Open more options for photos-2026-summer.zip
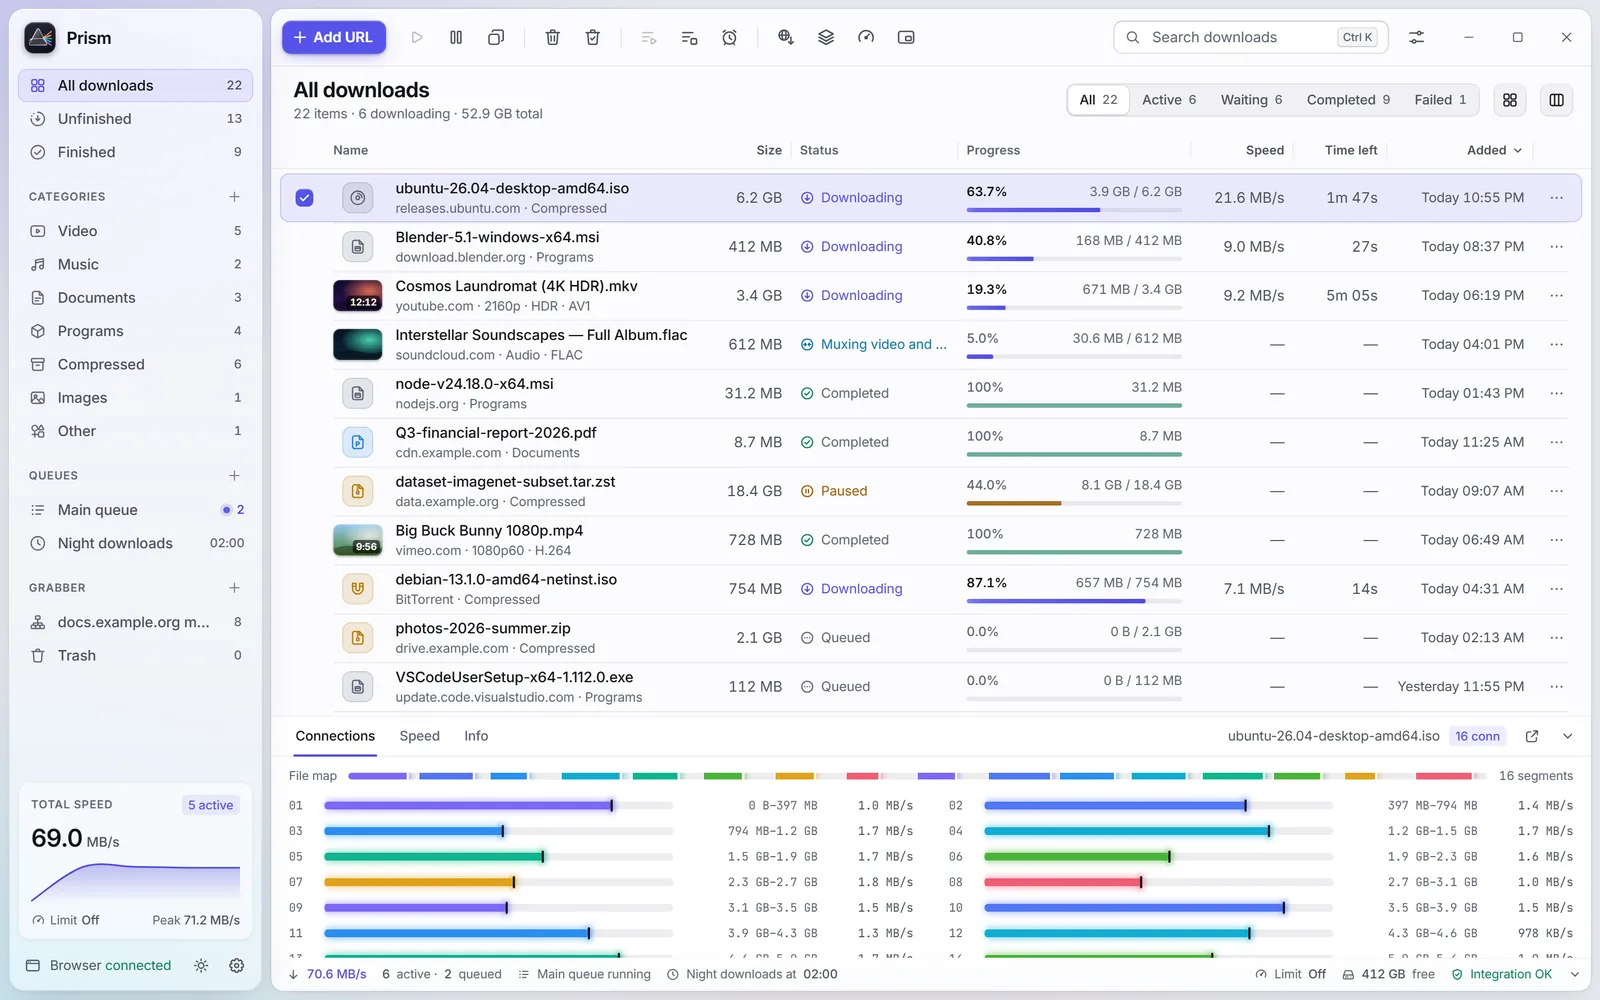 (1557, 638)
